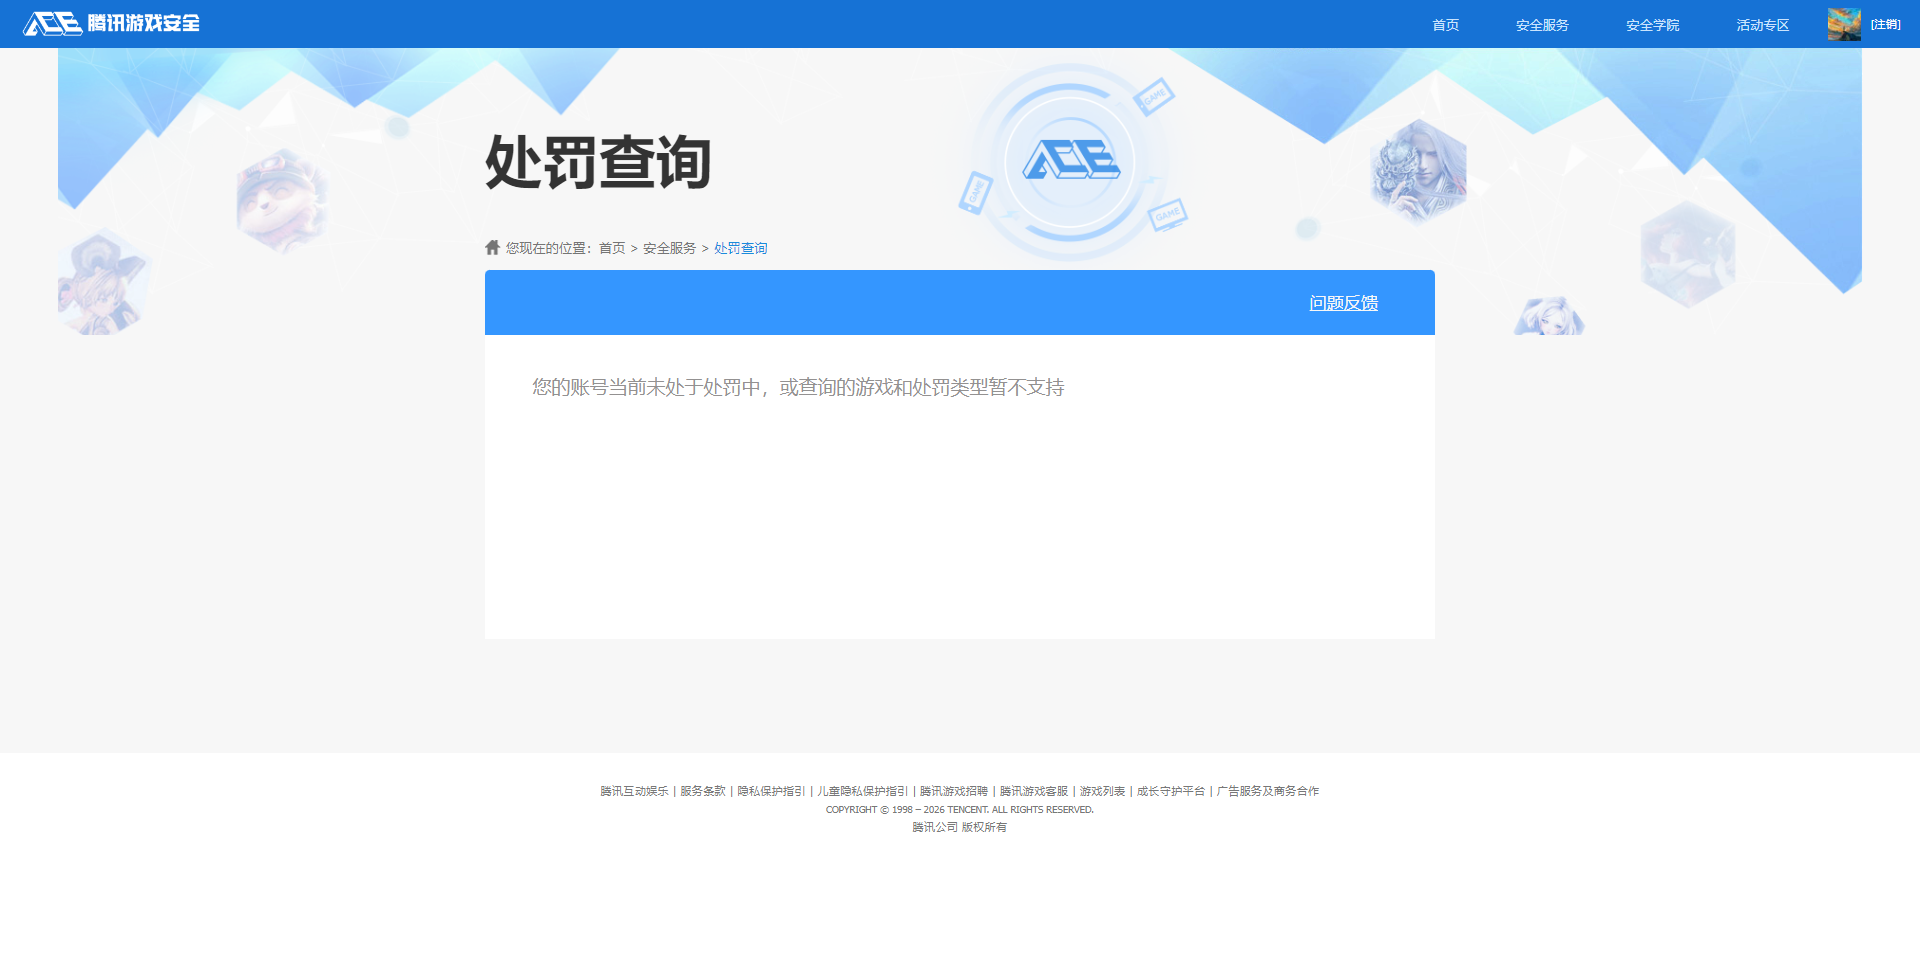Click the ACE emblem in the banner artwork
The image size is (1920, 953).
coord(1069,160)
